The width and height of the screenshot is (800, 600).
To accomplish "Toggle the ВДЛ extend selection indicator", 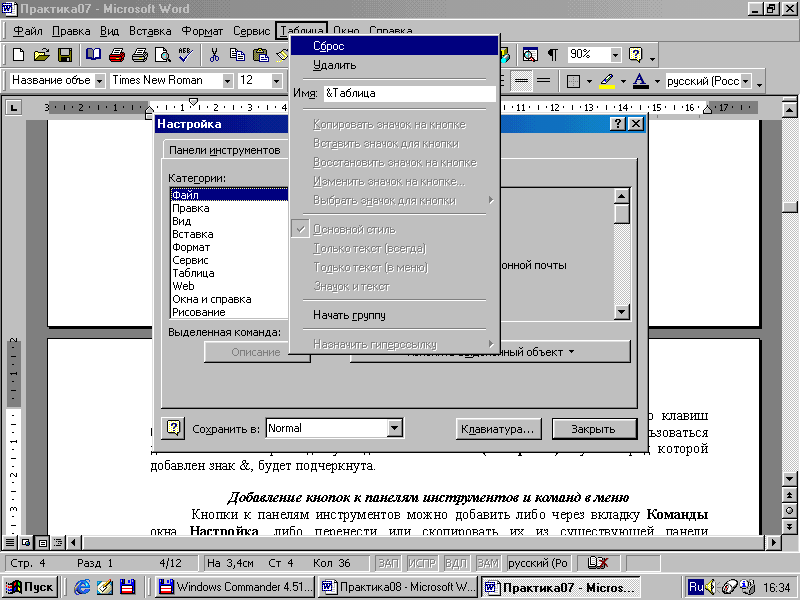I will (456, 563).
